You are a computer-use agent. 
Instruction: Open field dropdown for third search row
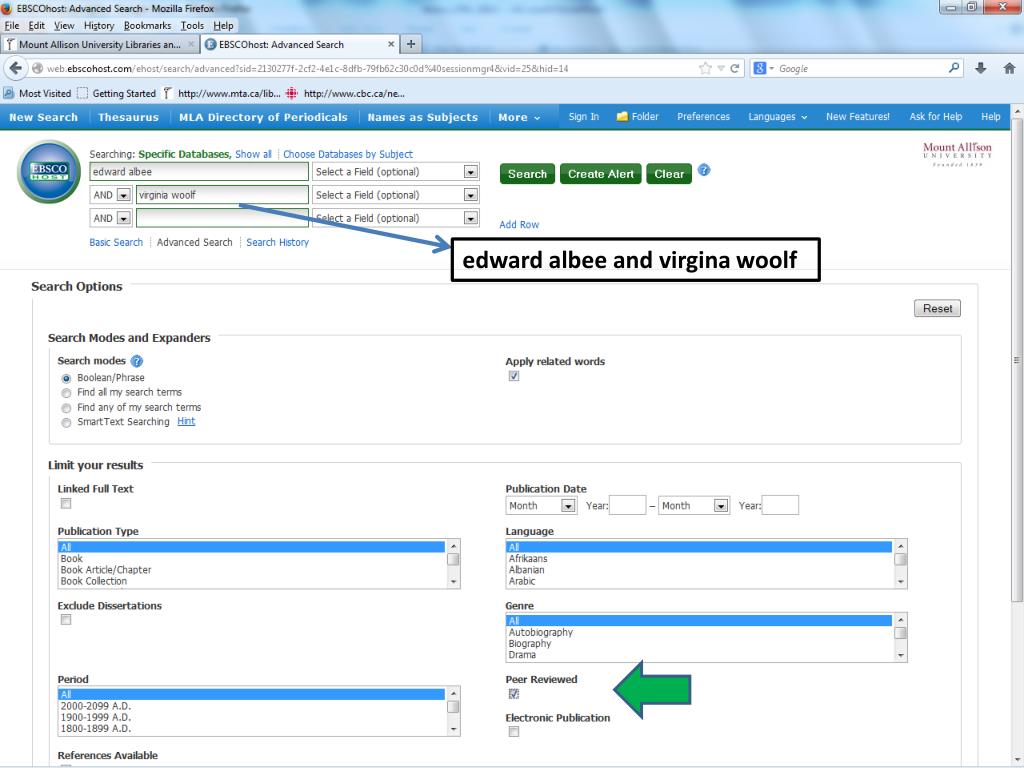(x=470, y=218)
